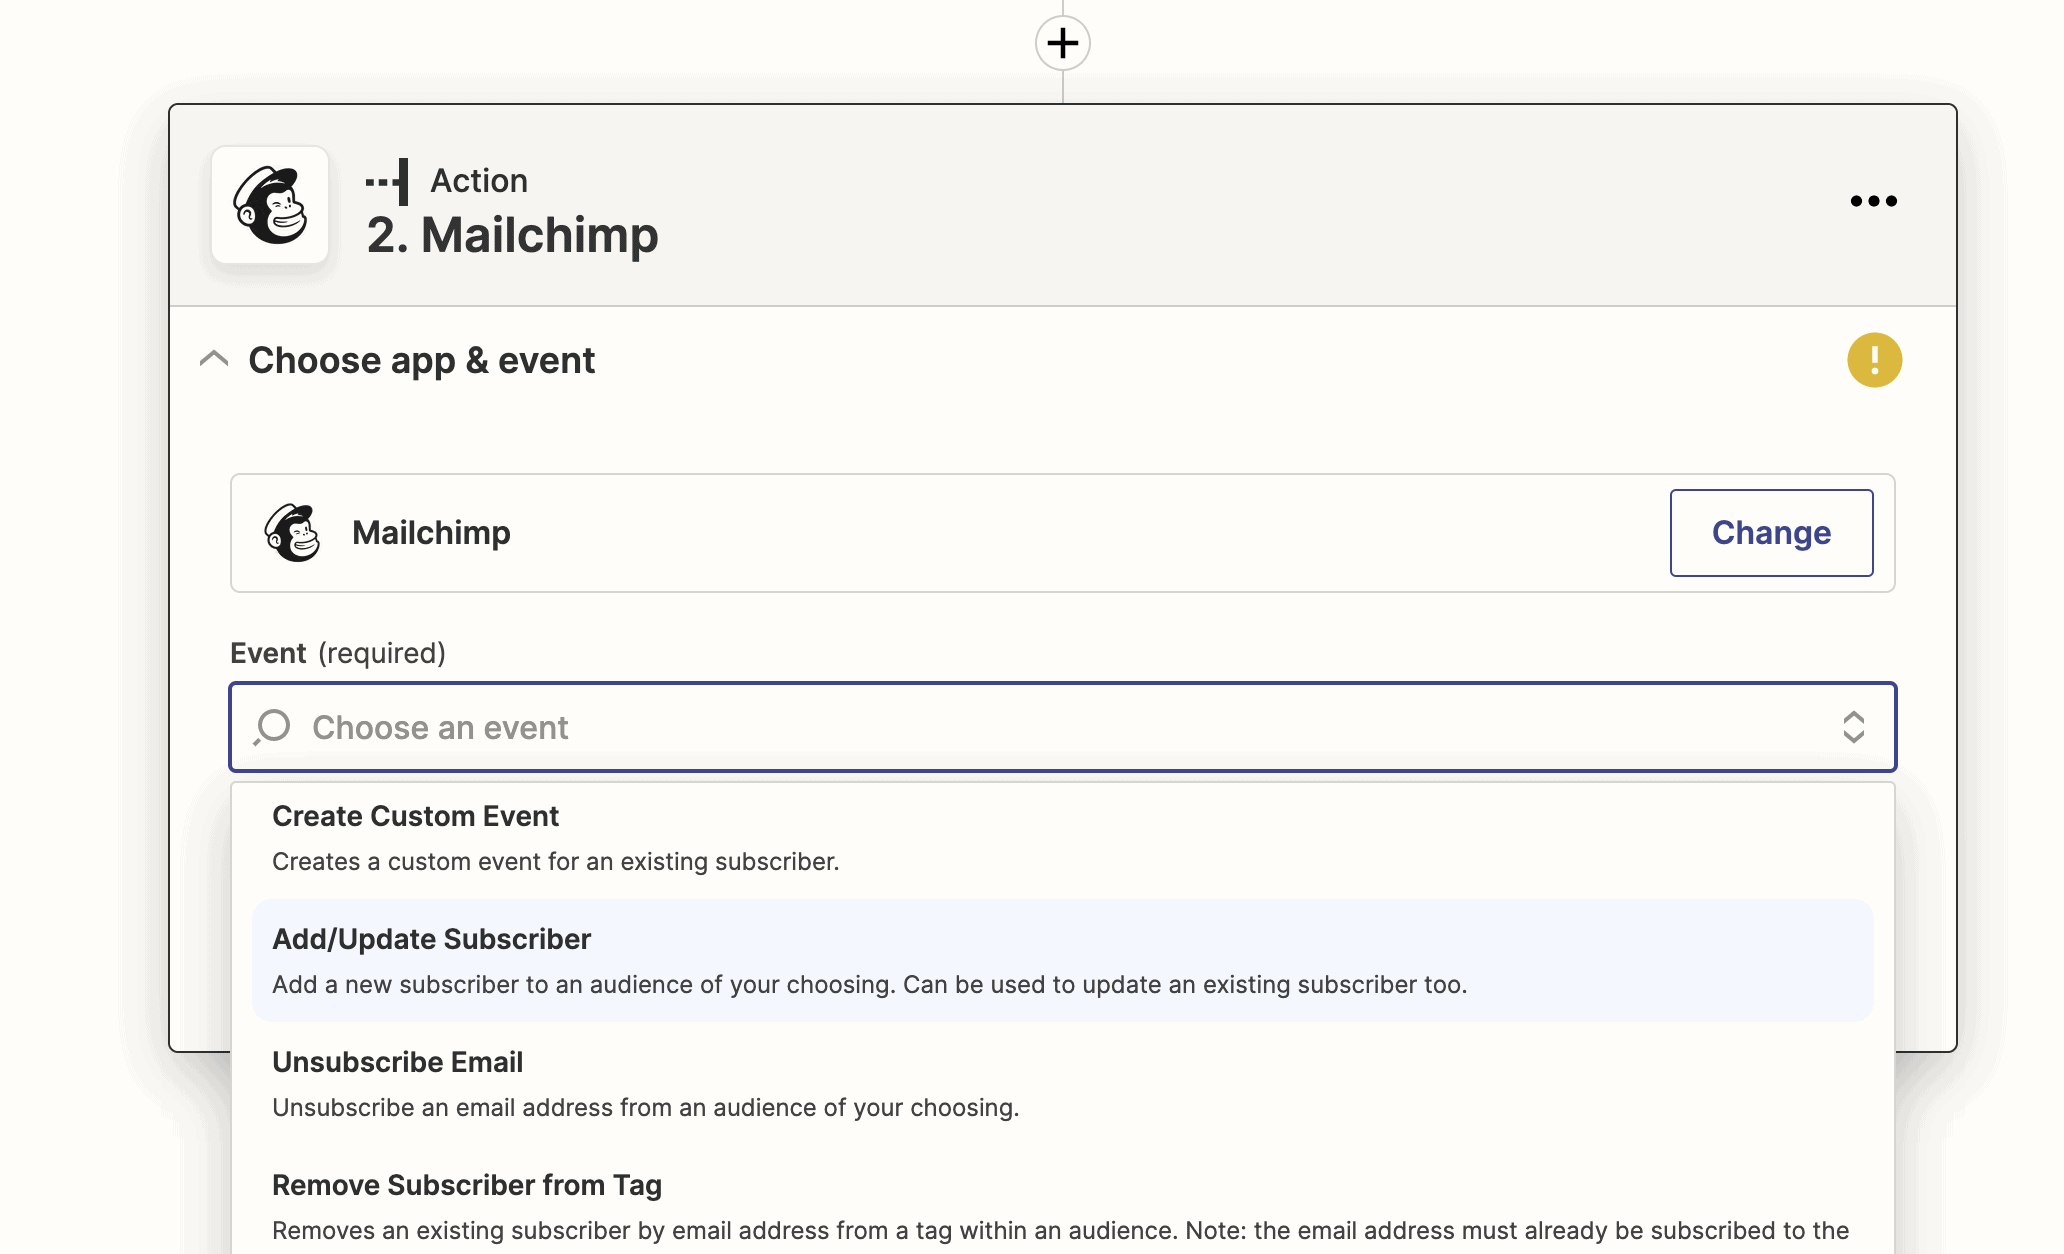Open the three-dot step options menu
Viewport: 2064px width, 1254px height.
[x=1873, y=201]
